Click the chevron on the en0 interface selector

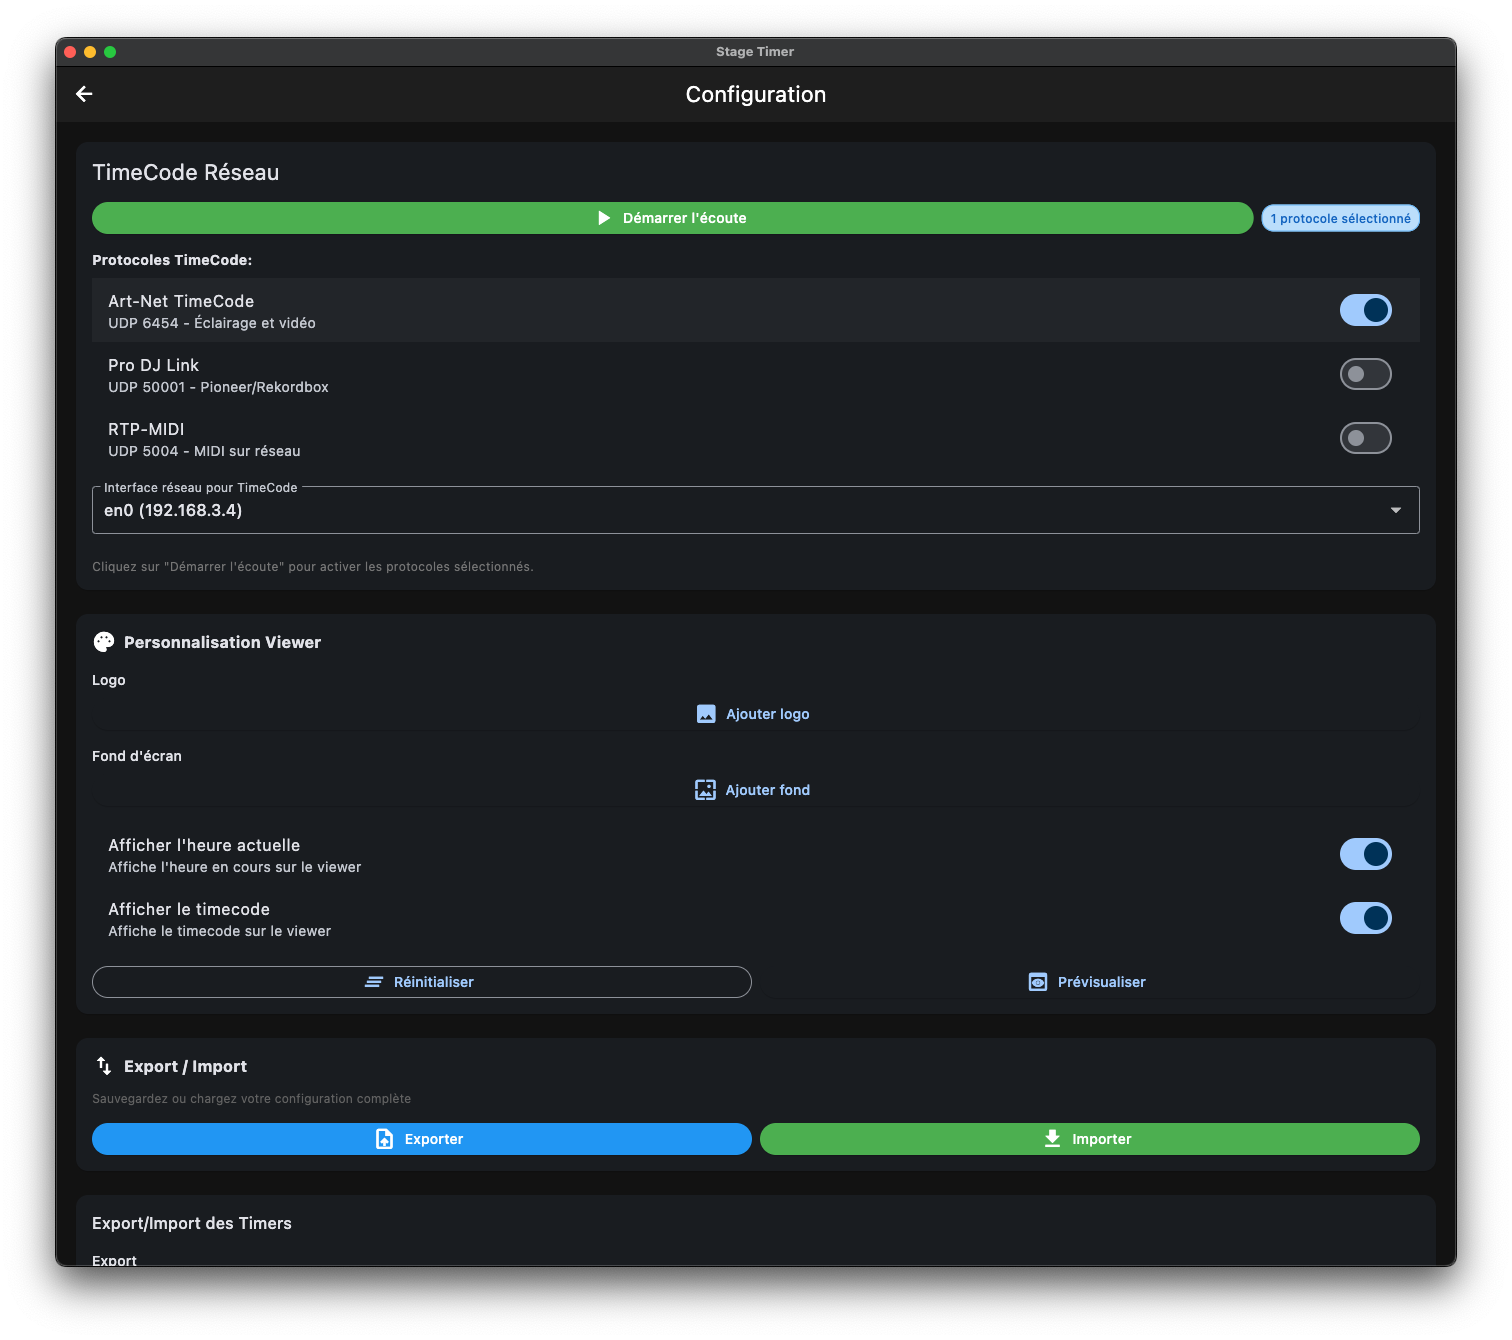(1396, 510)
